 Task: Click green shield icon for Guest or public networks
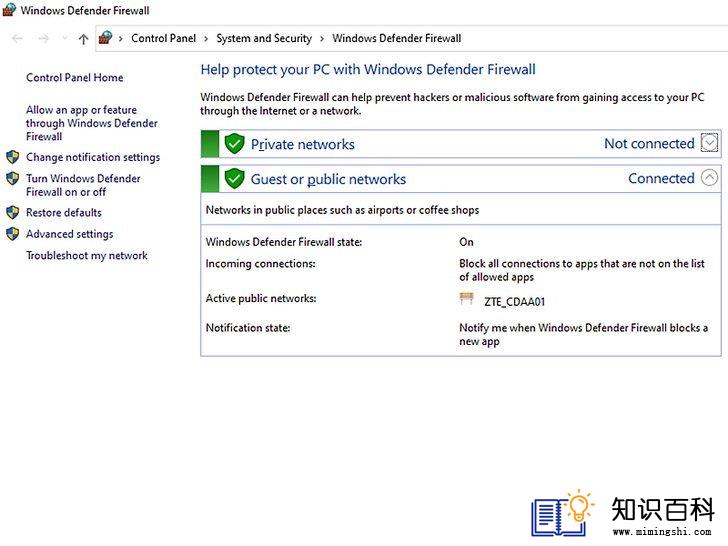click(x=234, y=179)
